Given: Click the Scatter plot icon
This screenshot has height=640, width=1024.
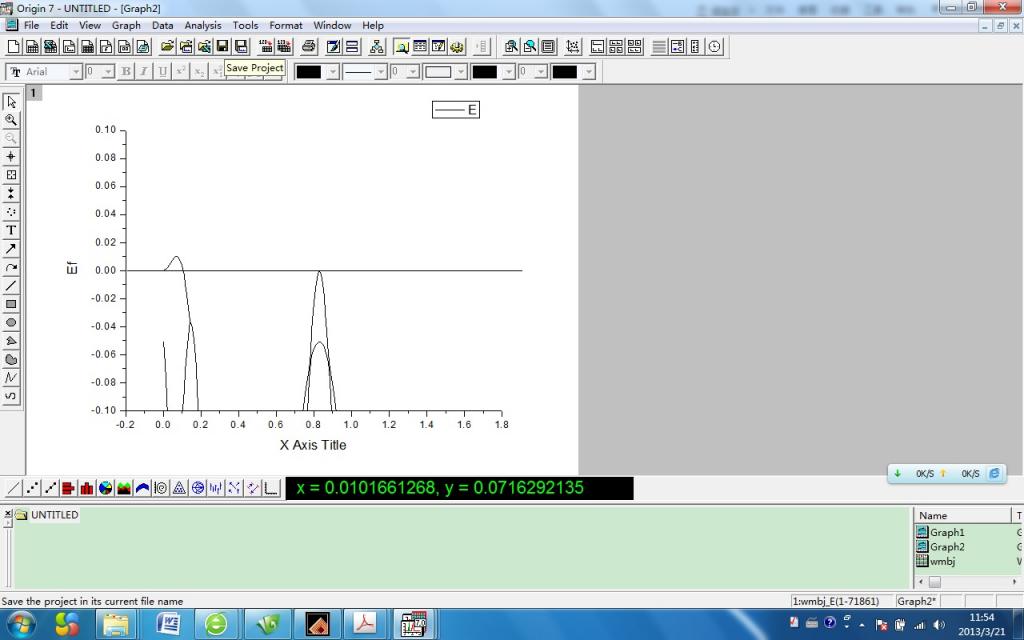Looking at the screenshot, I should (31, 488).
